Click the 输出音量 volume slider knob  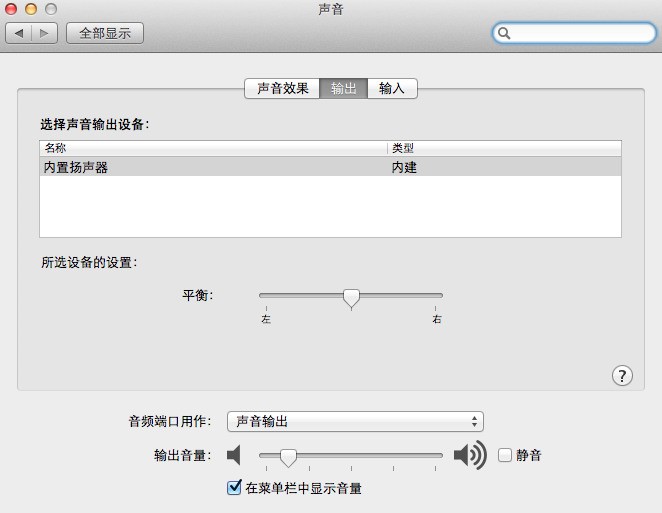point(288,458)
